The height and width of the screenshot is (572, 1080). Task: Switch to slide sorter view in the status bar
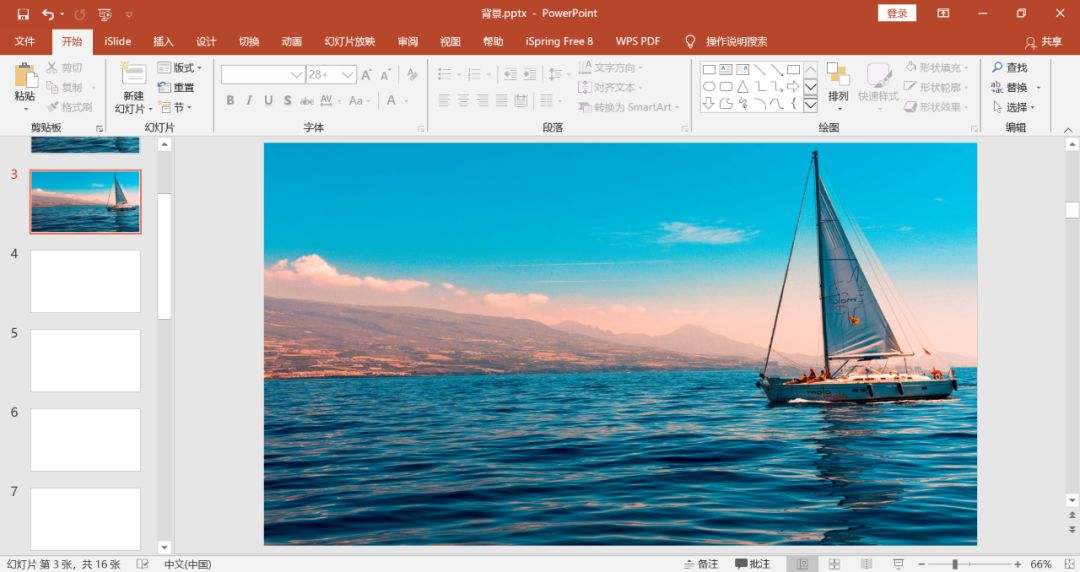tap(835, 564)
